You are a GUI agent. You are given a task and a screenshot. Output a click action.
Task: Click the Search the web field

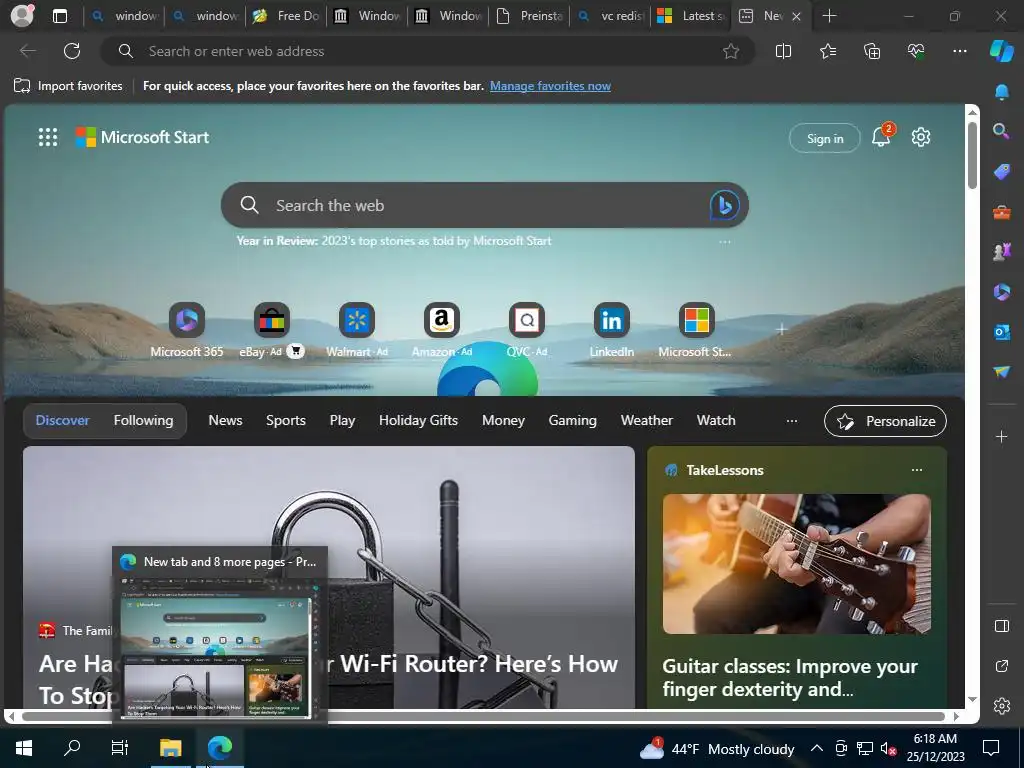click(485, 205)
